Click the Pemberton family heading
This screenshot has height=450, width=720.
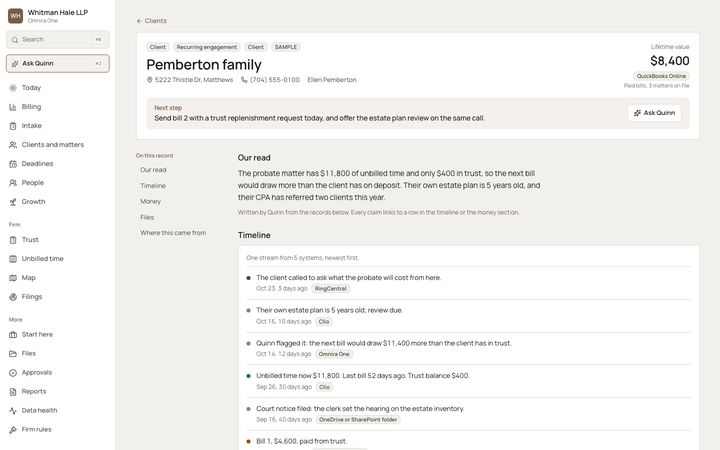pos(204,65)
